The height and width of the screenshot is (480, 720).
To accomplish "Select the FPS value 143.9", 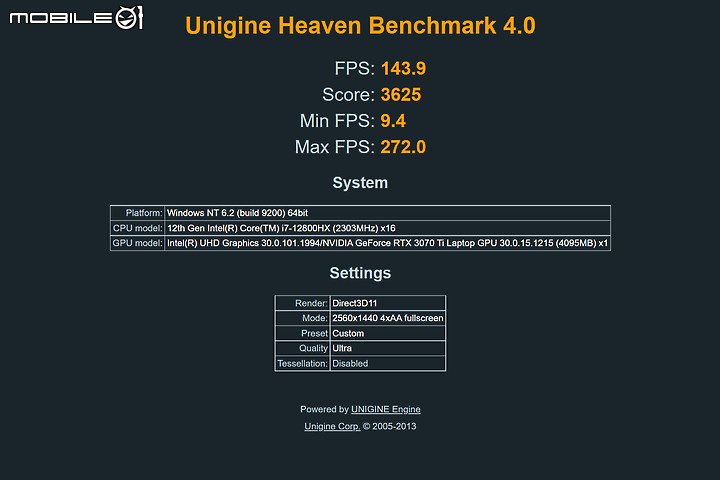I will tap(403, 68).
